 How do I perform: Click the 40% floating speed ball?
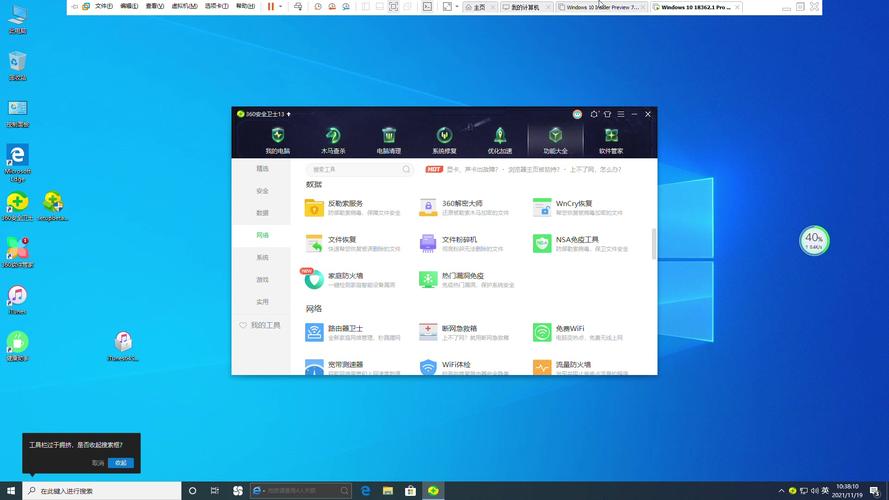pos(814,240)
